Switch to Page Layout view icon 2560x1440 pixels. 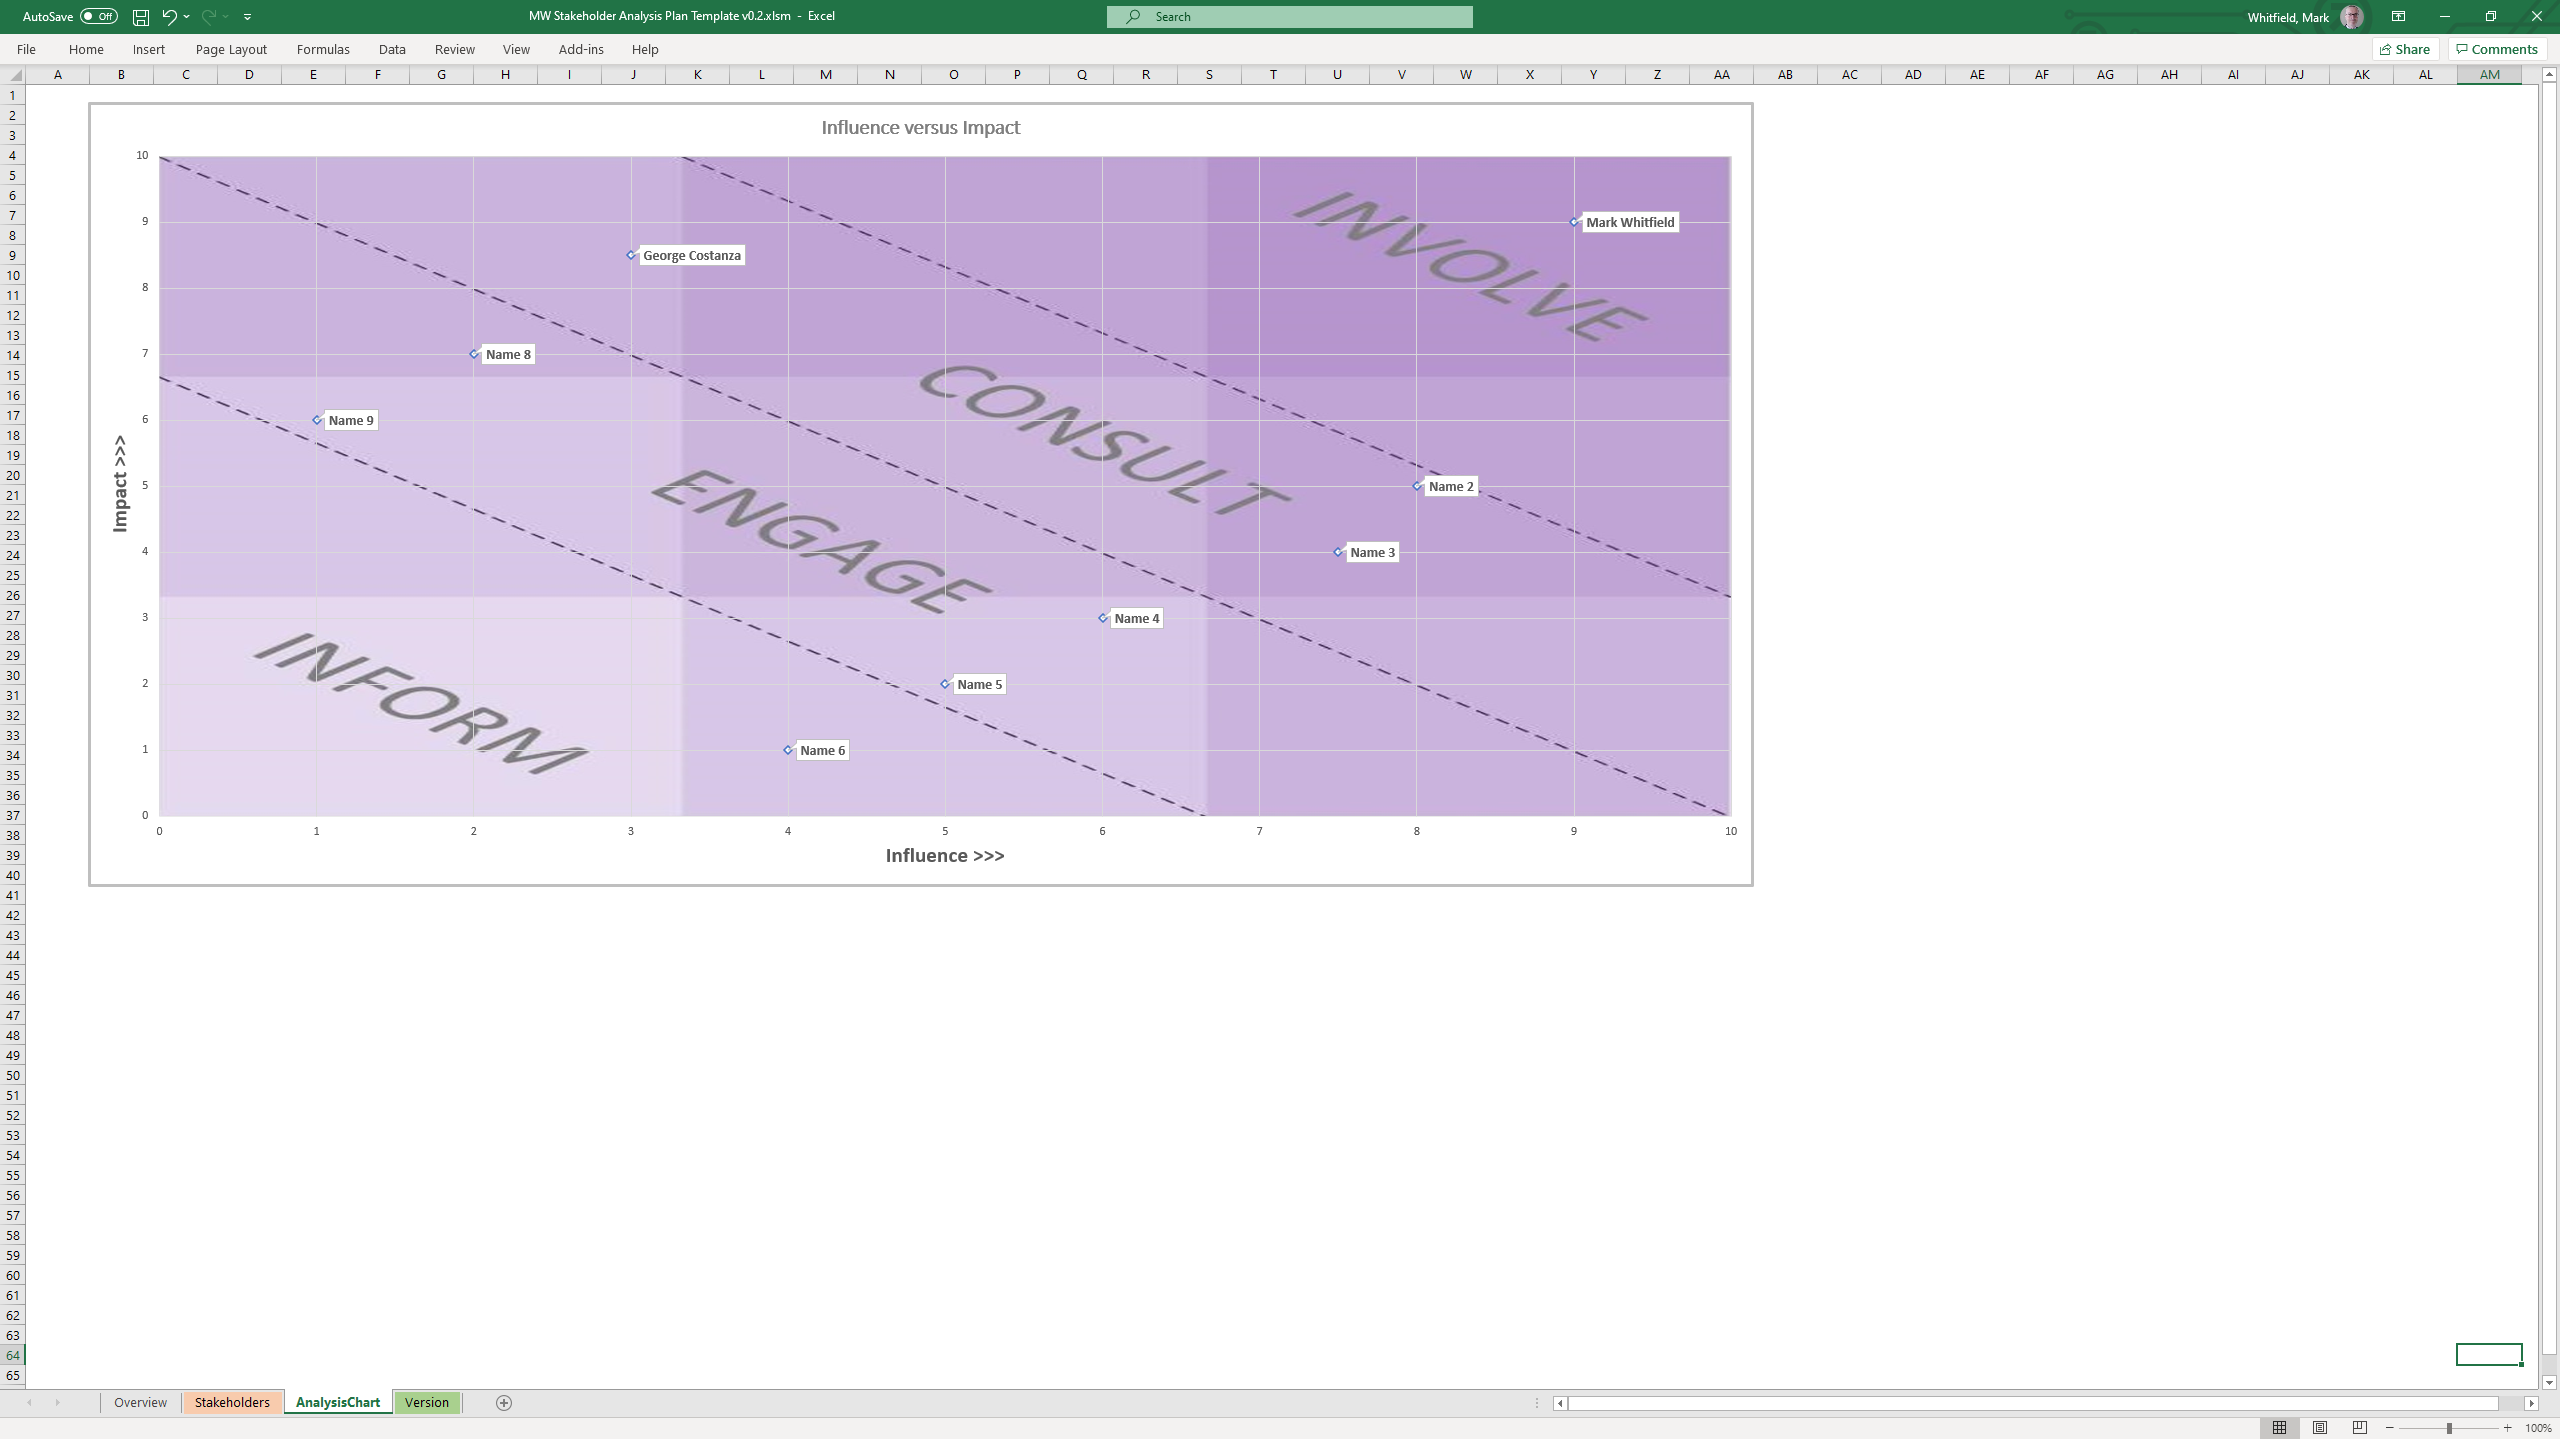[2319, 1428]
